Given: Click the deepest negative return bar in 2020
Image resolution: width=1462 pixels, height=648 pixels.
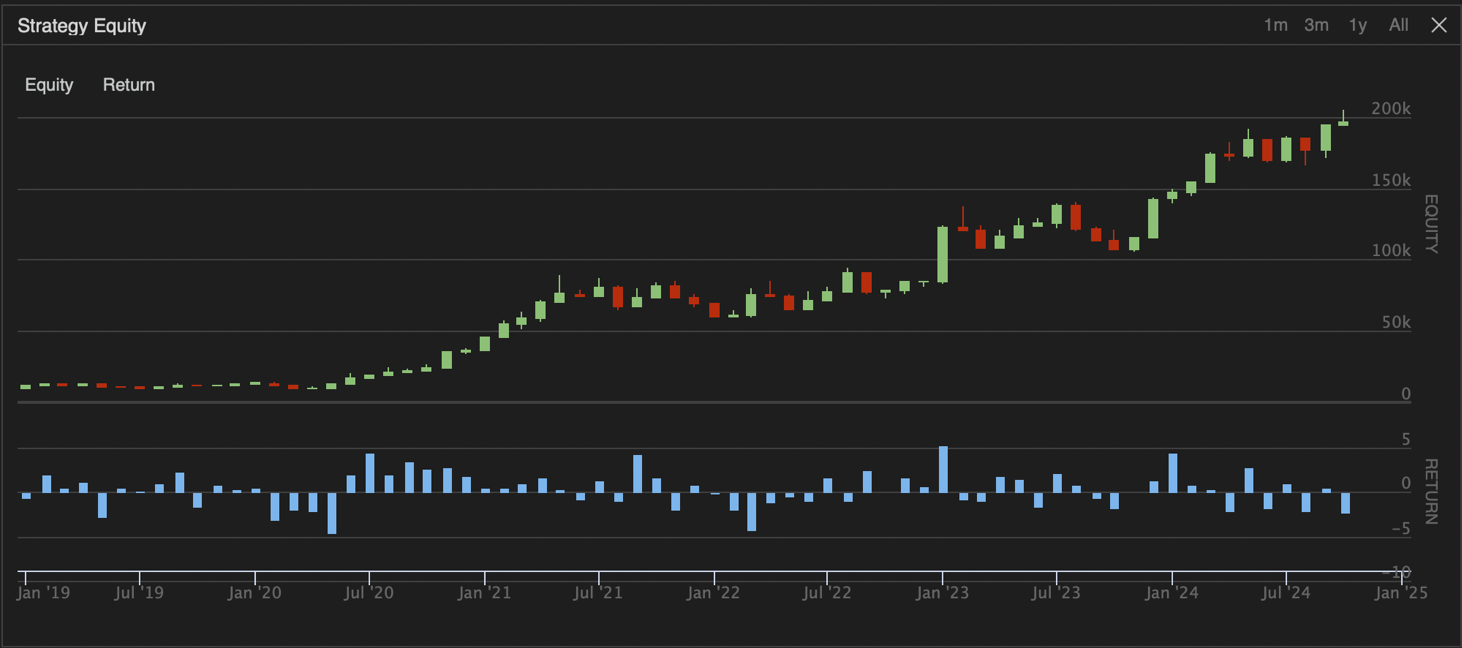Looking at the screenshot, I should click(332, 513).
